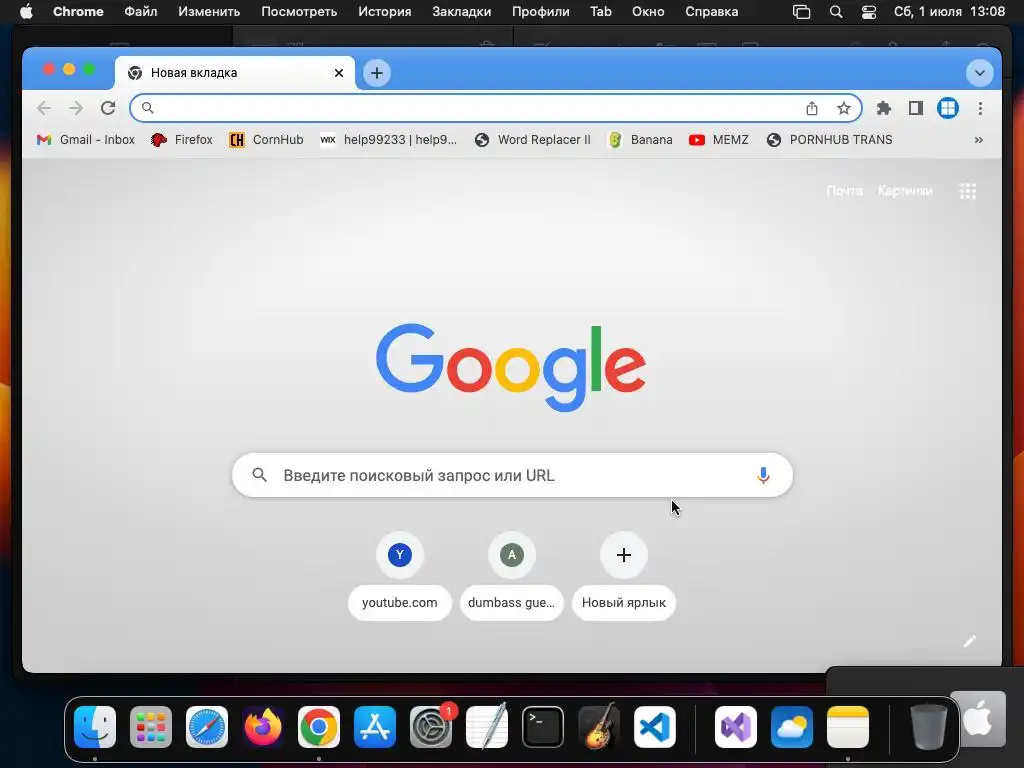The height and width of the screenshot is (768, 1024).
Task: Click the magnifier icon in Google search box
Action: (259, 475)
